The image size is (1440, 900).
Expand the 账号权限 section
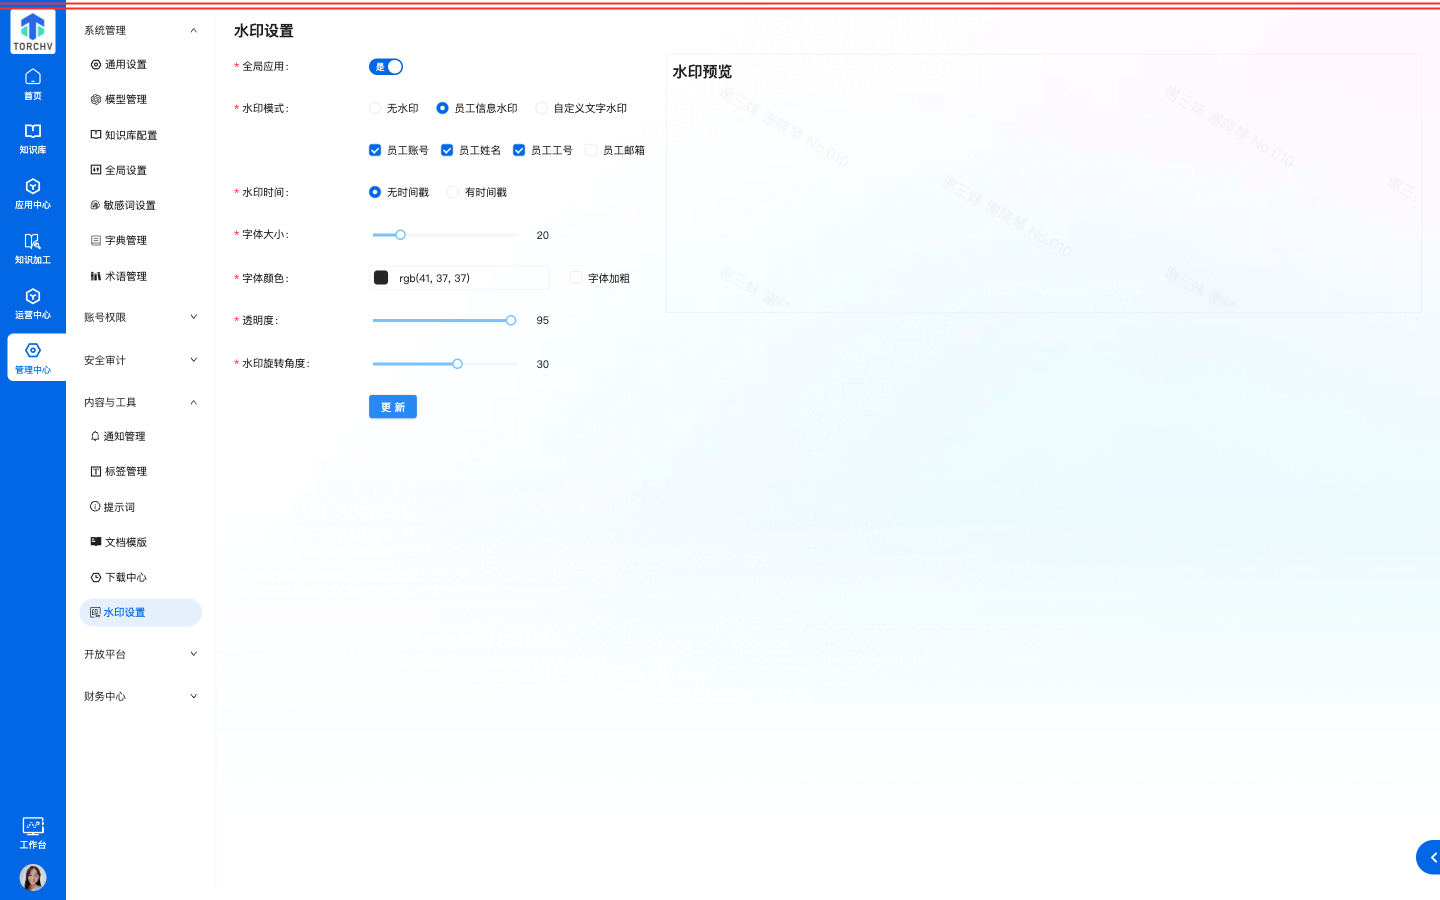140,316
